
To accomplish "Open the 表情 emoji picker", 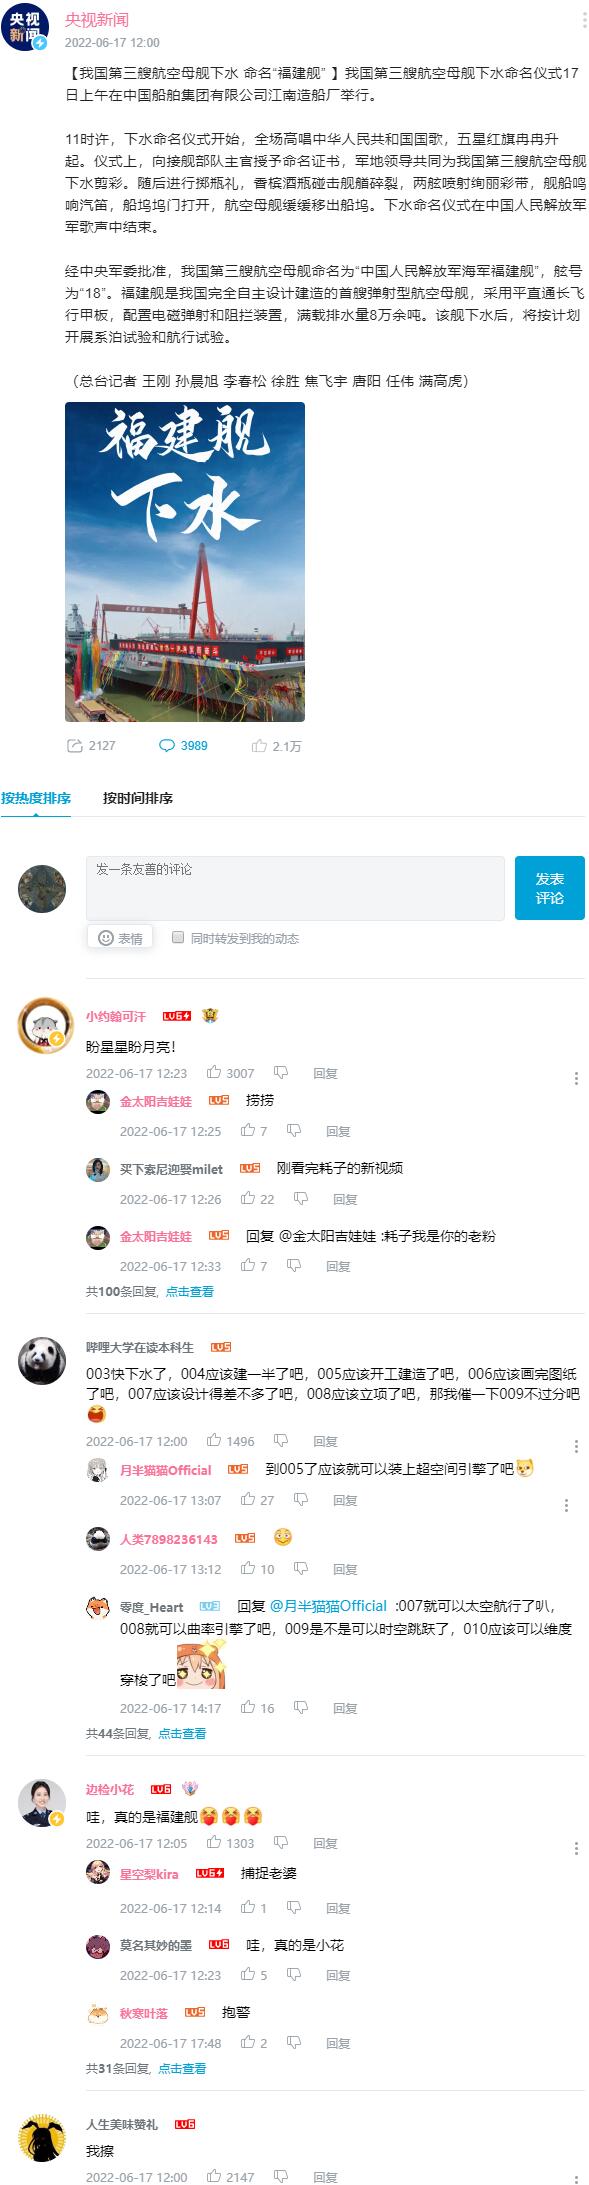I will click(x=120, y=938).
